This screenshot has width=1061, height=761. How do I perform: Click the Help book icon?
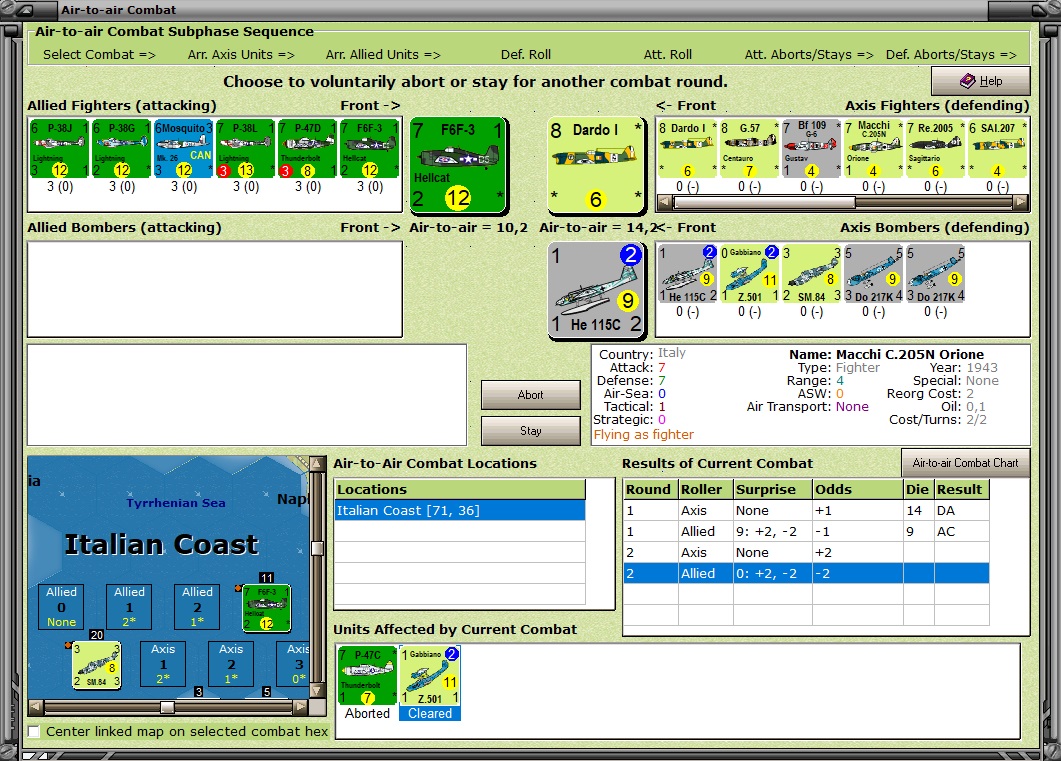coord(967,81)
